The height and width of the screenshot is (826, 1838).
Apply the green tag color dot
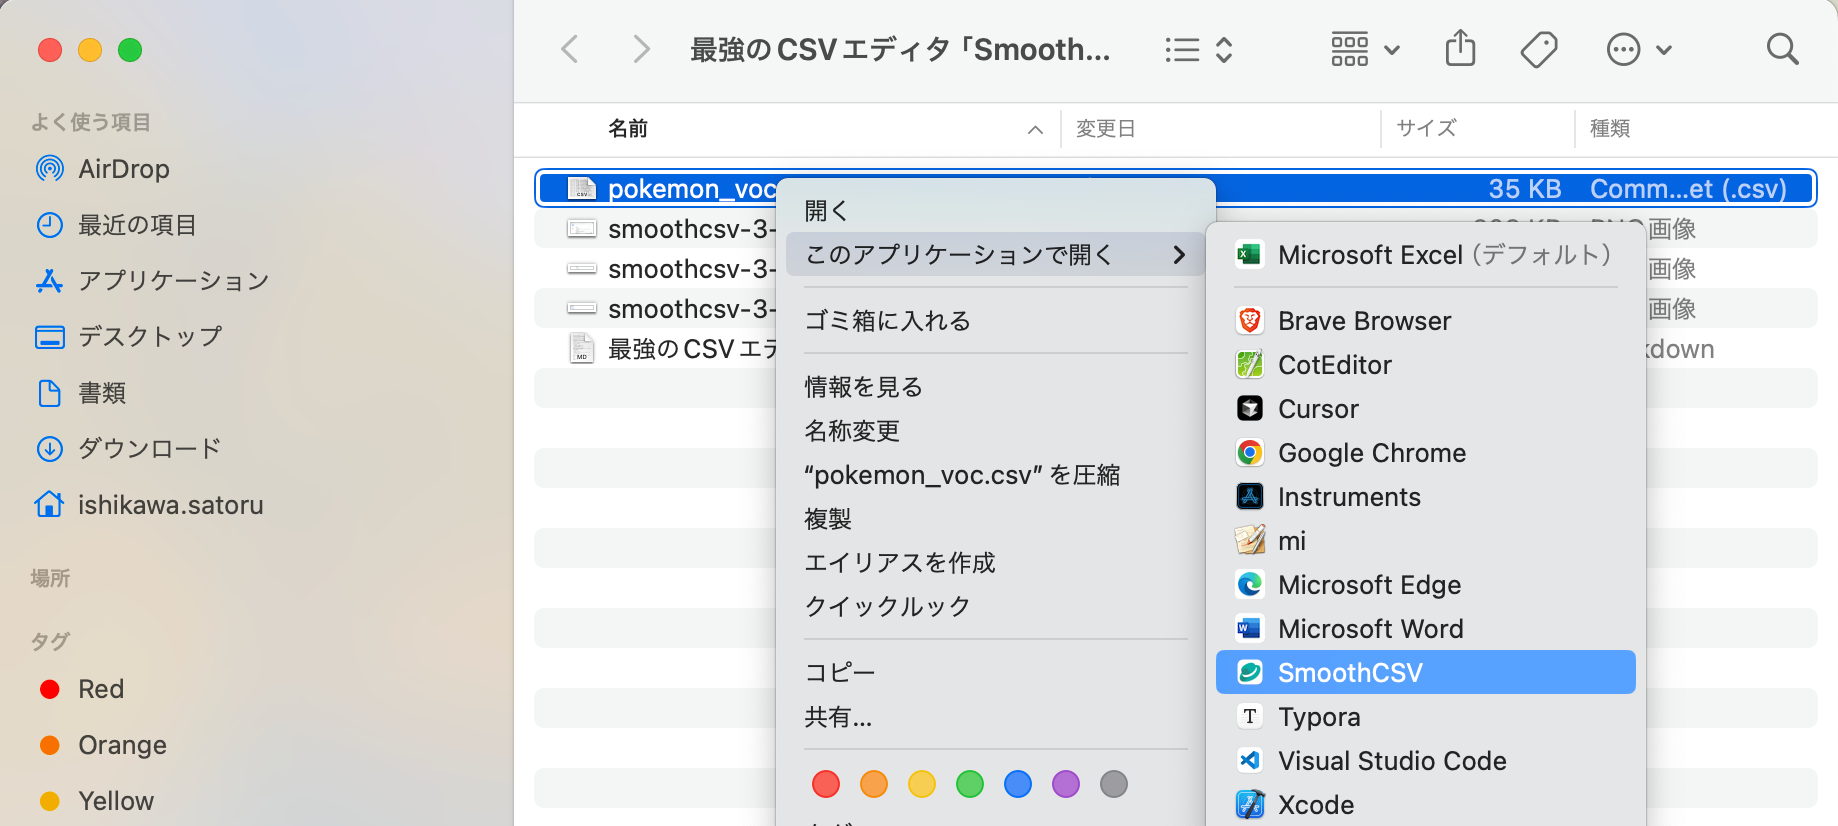click(x=970, y=784)
